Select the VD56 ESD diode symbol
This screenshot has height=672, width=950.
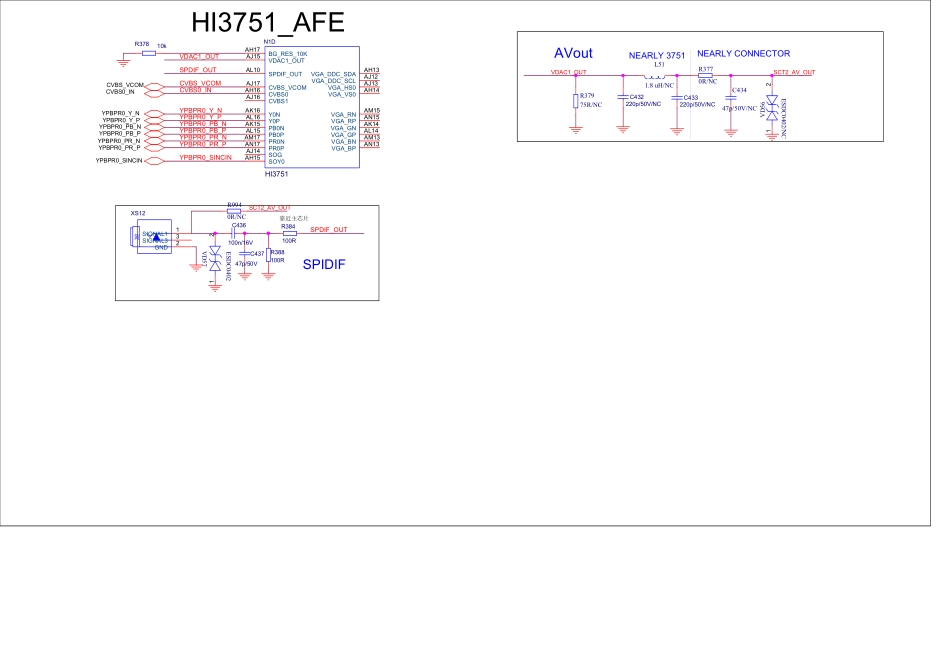(x=772, y=109)
